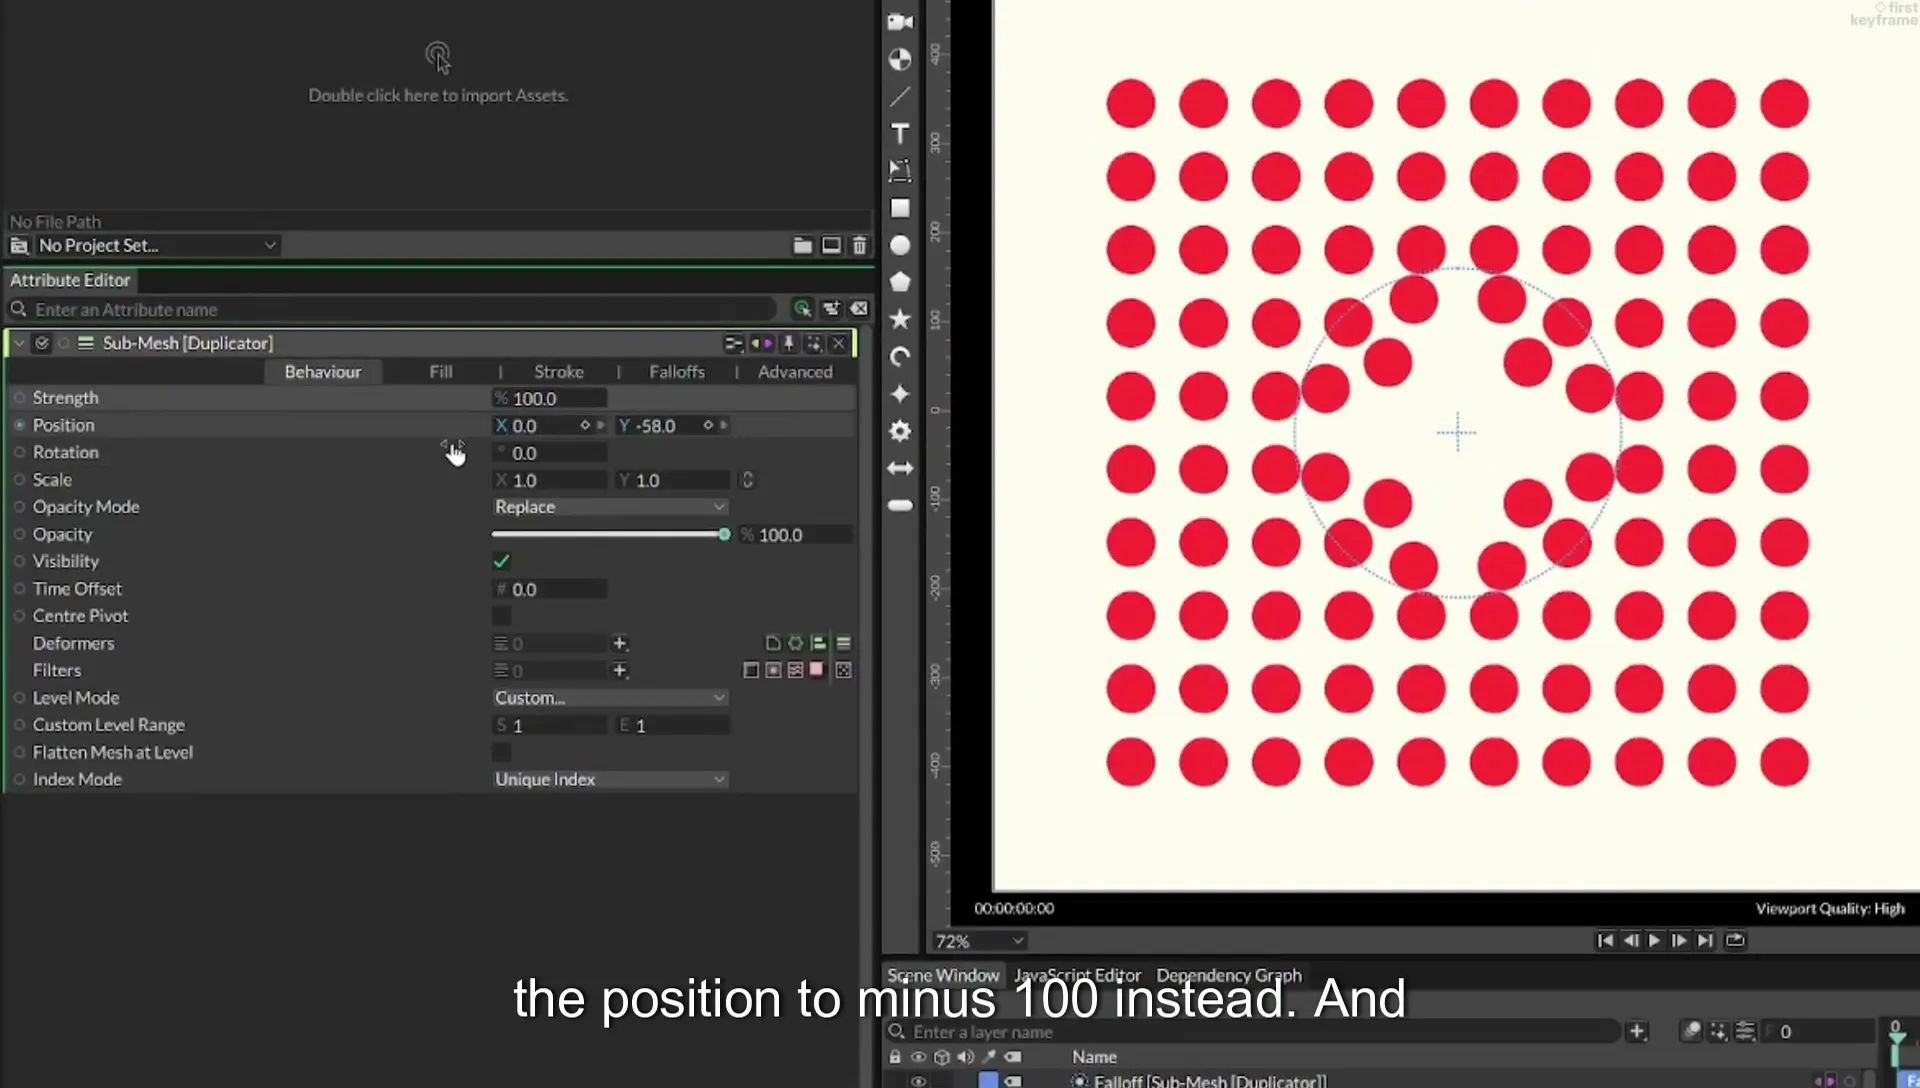The image size is (1920, 1088).
Task: Toggle the Strength attribute keyframe dot
Action: tap(19, 398)
